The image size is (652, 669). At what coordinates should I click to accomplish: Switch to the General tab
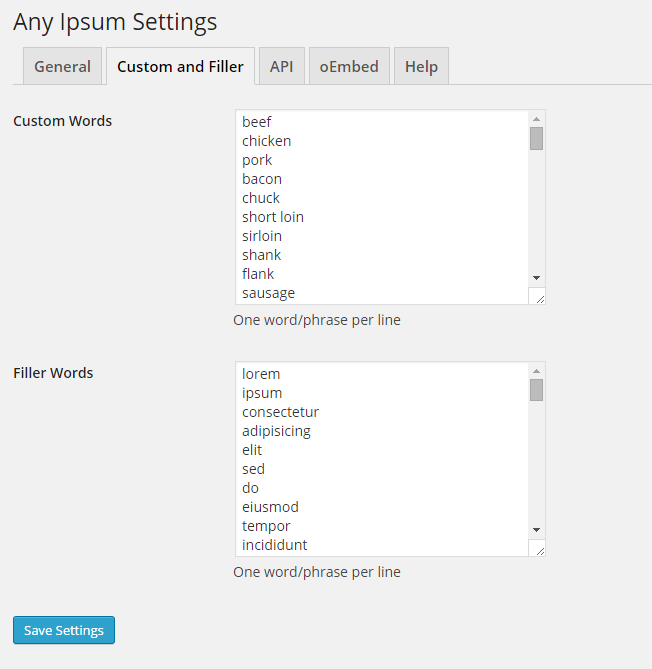(x=62, y=67)
